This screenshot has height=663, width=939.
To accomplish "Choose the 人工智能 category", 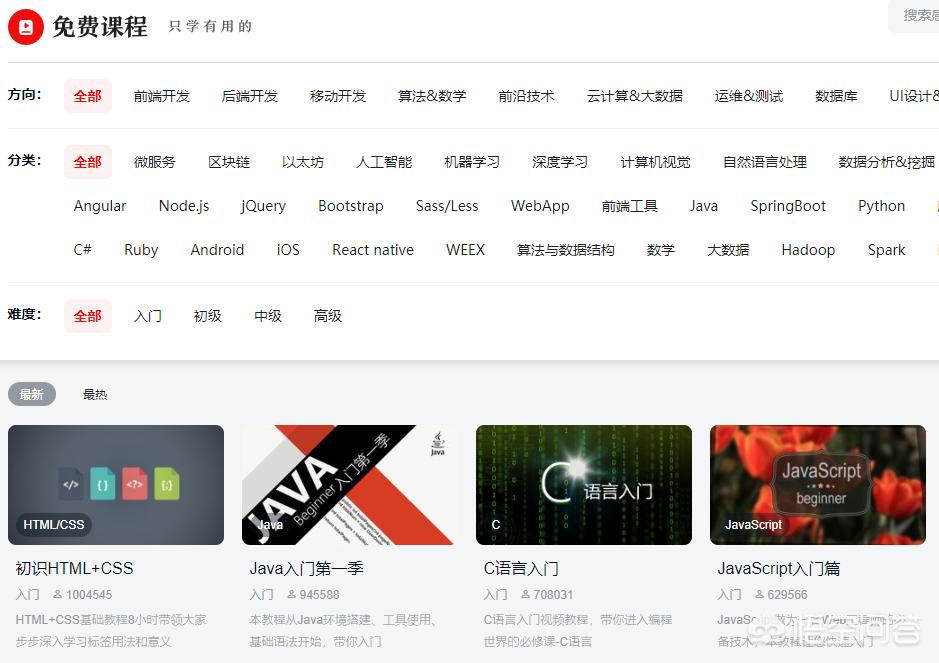I will click(384, 162).
